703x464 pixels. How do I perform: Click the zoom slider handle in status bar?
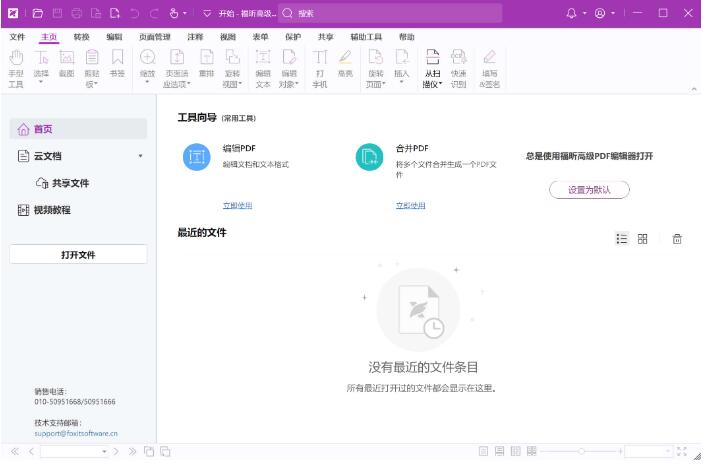tap(581, 451)
